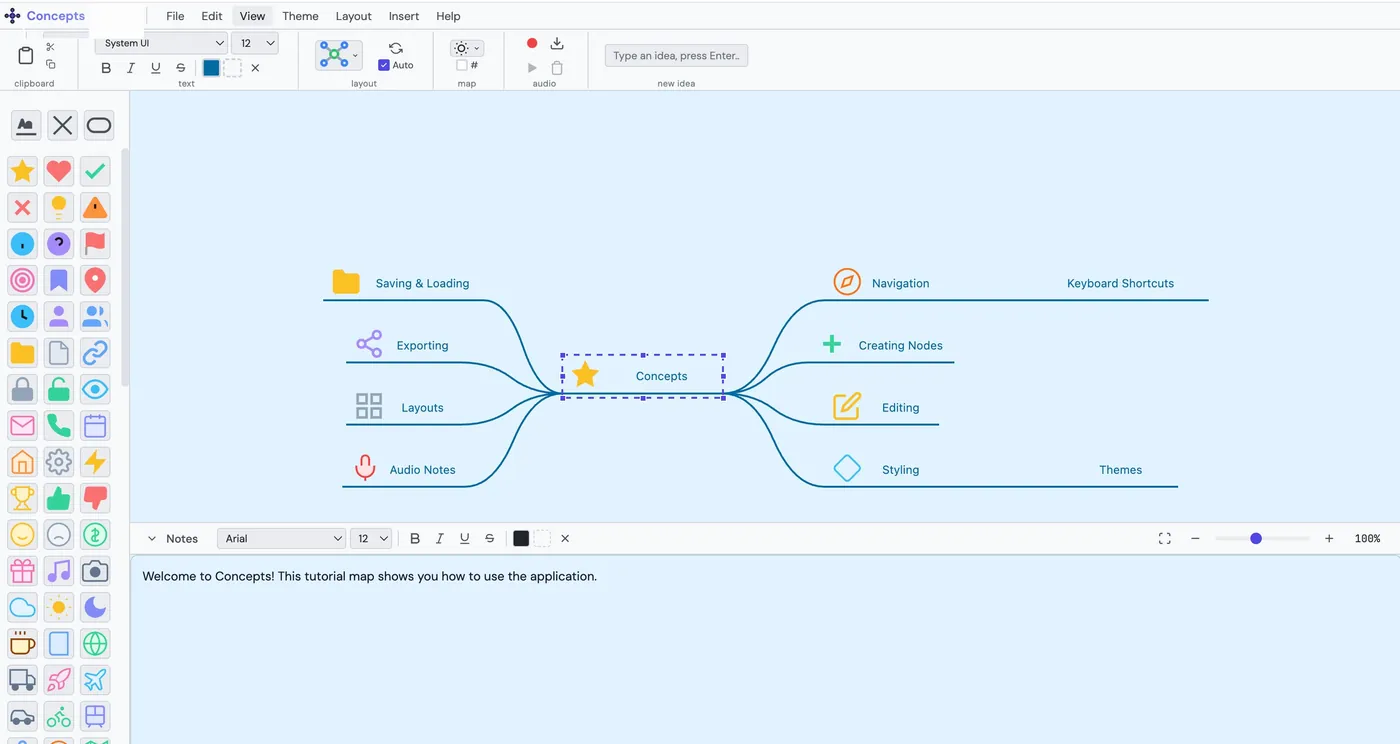This screenshot has height=744, width=1400.
Task: Pick the music note icon from the palette
Action: click(59, 571)
